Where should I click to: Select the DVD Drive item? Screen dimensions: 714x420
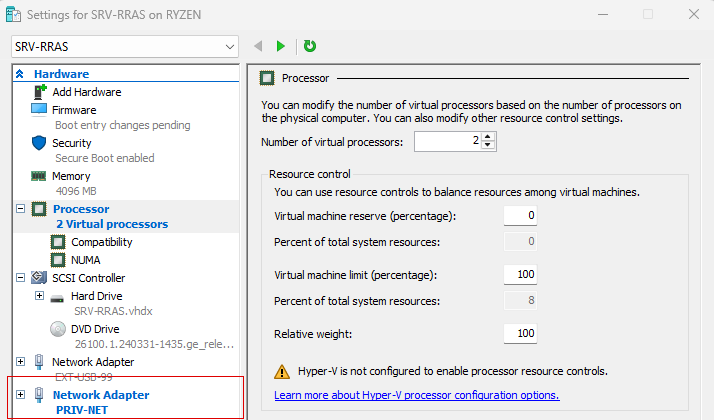(x=96, y=329)
